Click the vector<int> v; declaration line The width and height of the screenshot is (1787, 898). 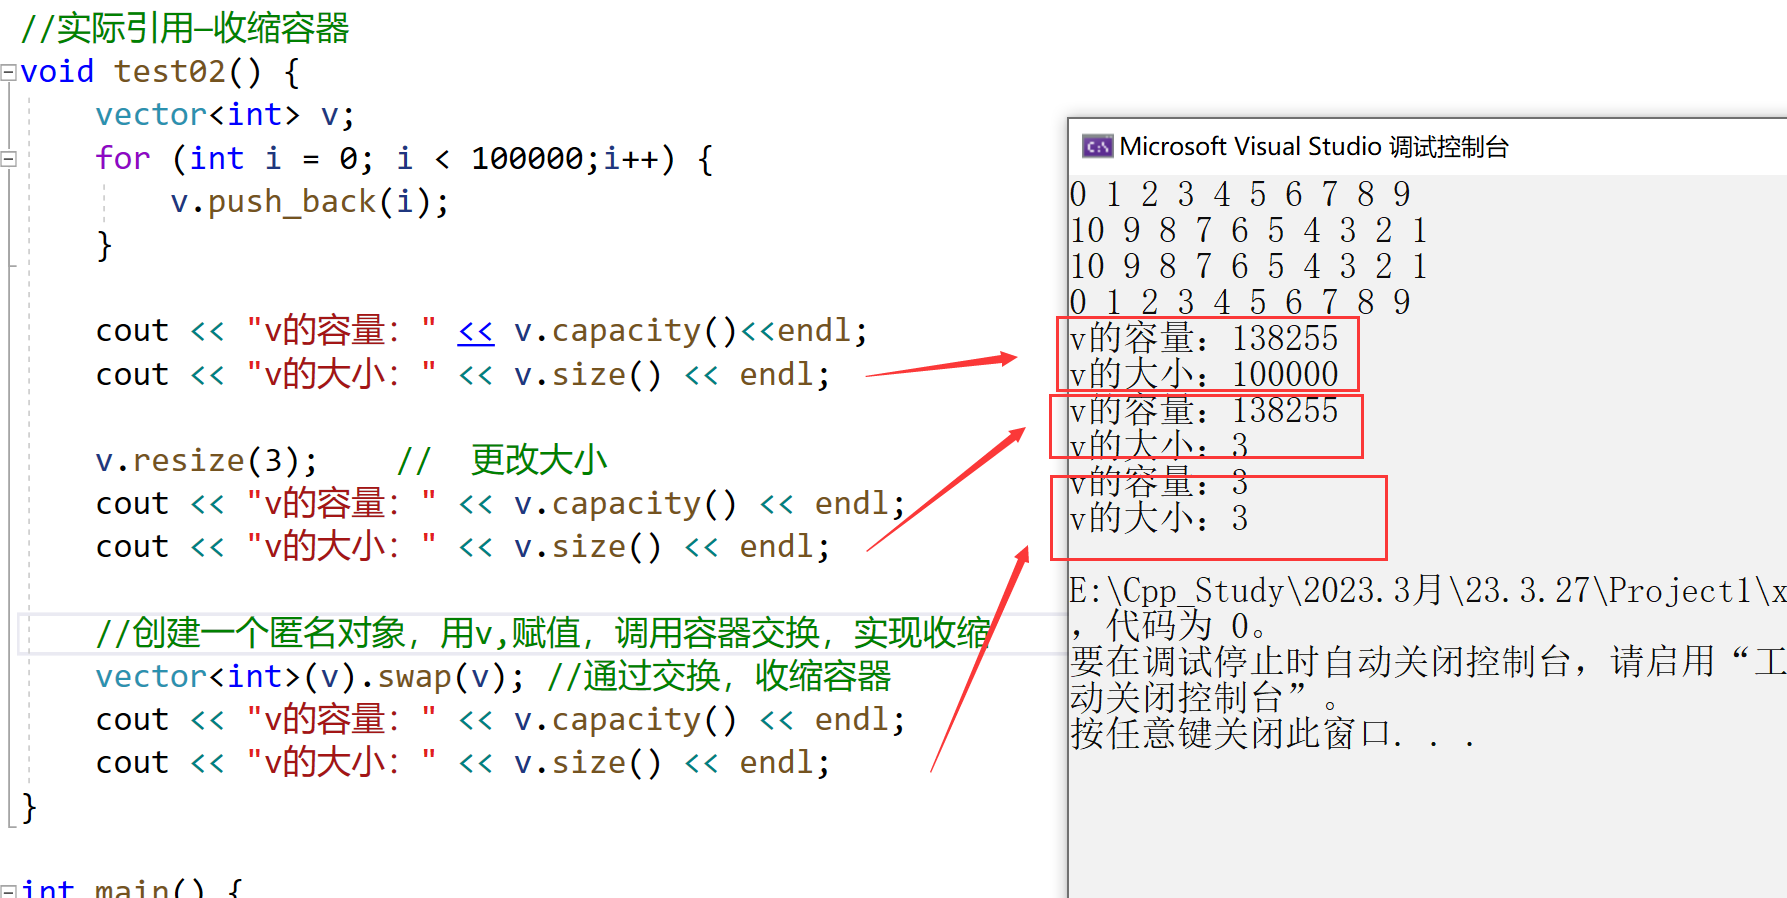pyautogui.click(x=225, y=115)
